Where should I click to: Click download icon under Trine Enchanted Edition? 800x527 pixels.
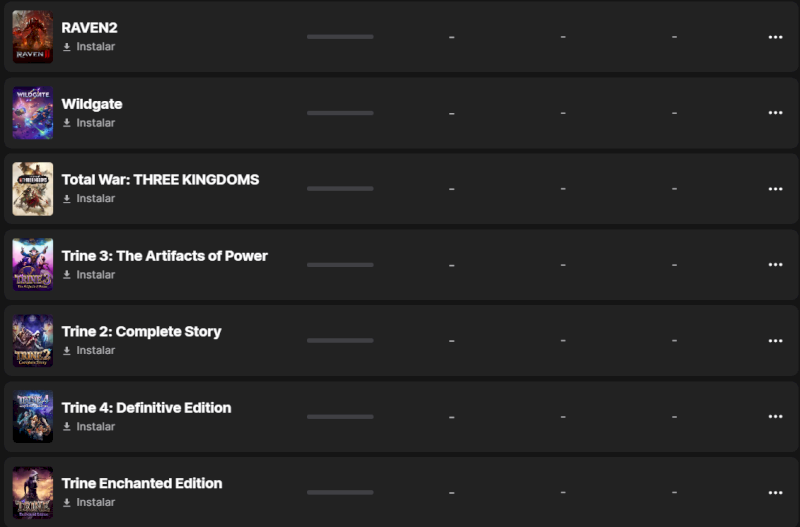tap(67, 503)
